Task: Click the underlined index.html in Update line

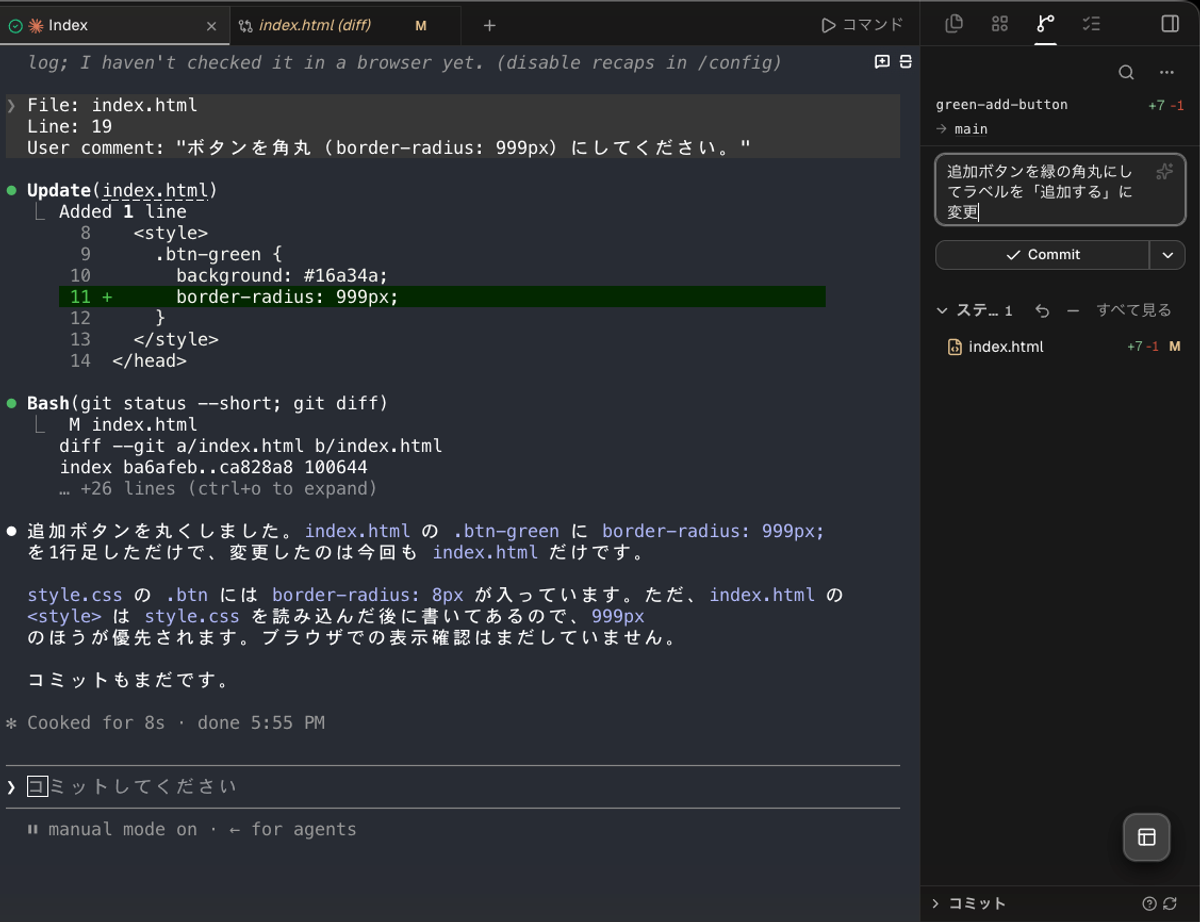Action: pos(156,191)
